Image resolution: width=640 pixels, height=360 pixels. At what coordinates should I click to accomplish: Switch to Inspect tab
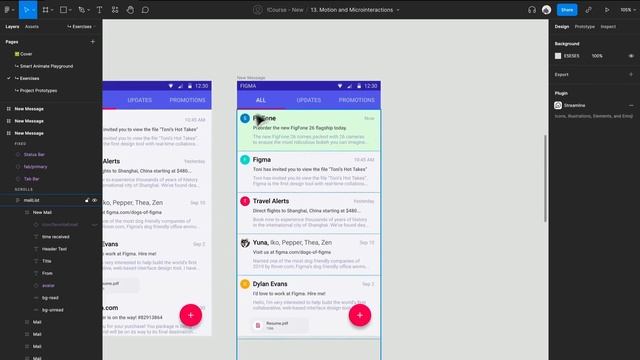pyautogui.click(x=608, y=27)
